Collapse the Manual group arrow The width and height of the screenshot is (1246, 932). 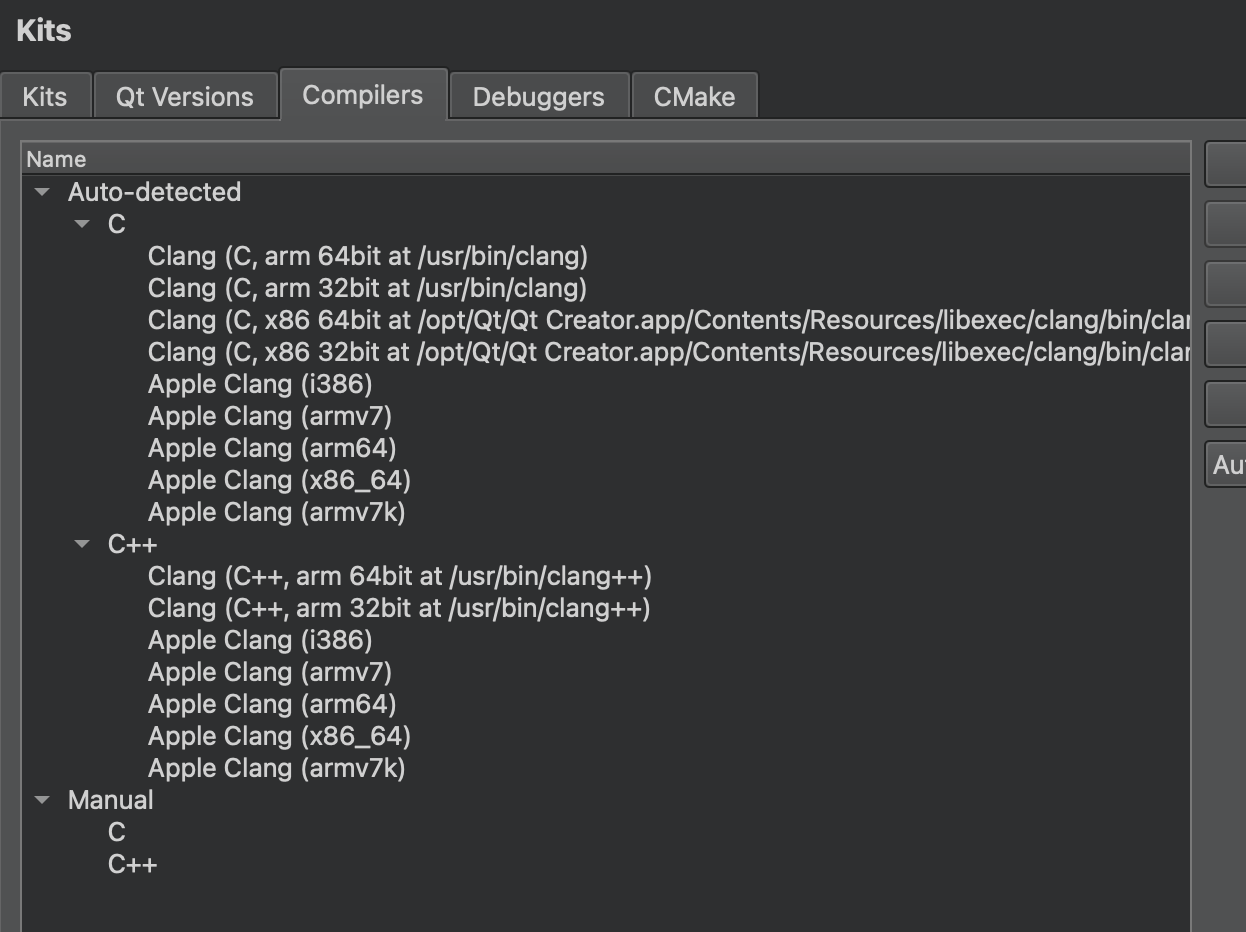coord(42,800)
